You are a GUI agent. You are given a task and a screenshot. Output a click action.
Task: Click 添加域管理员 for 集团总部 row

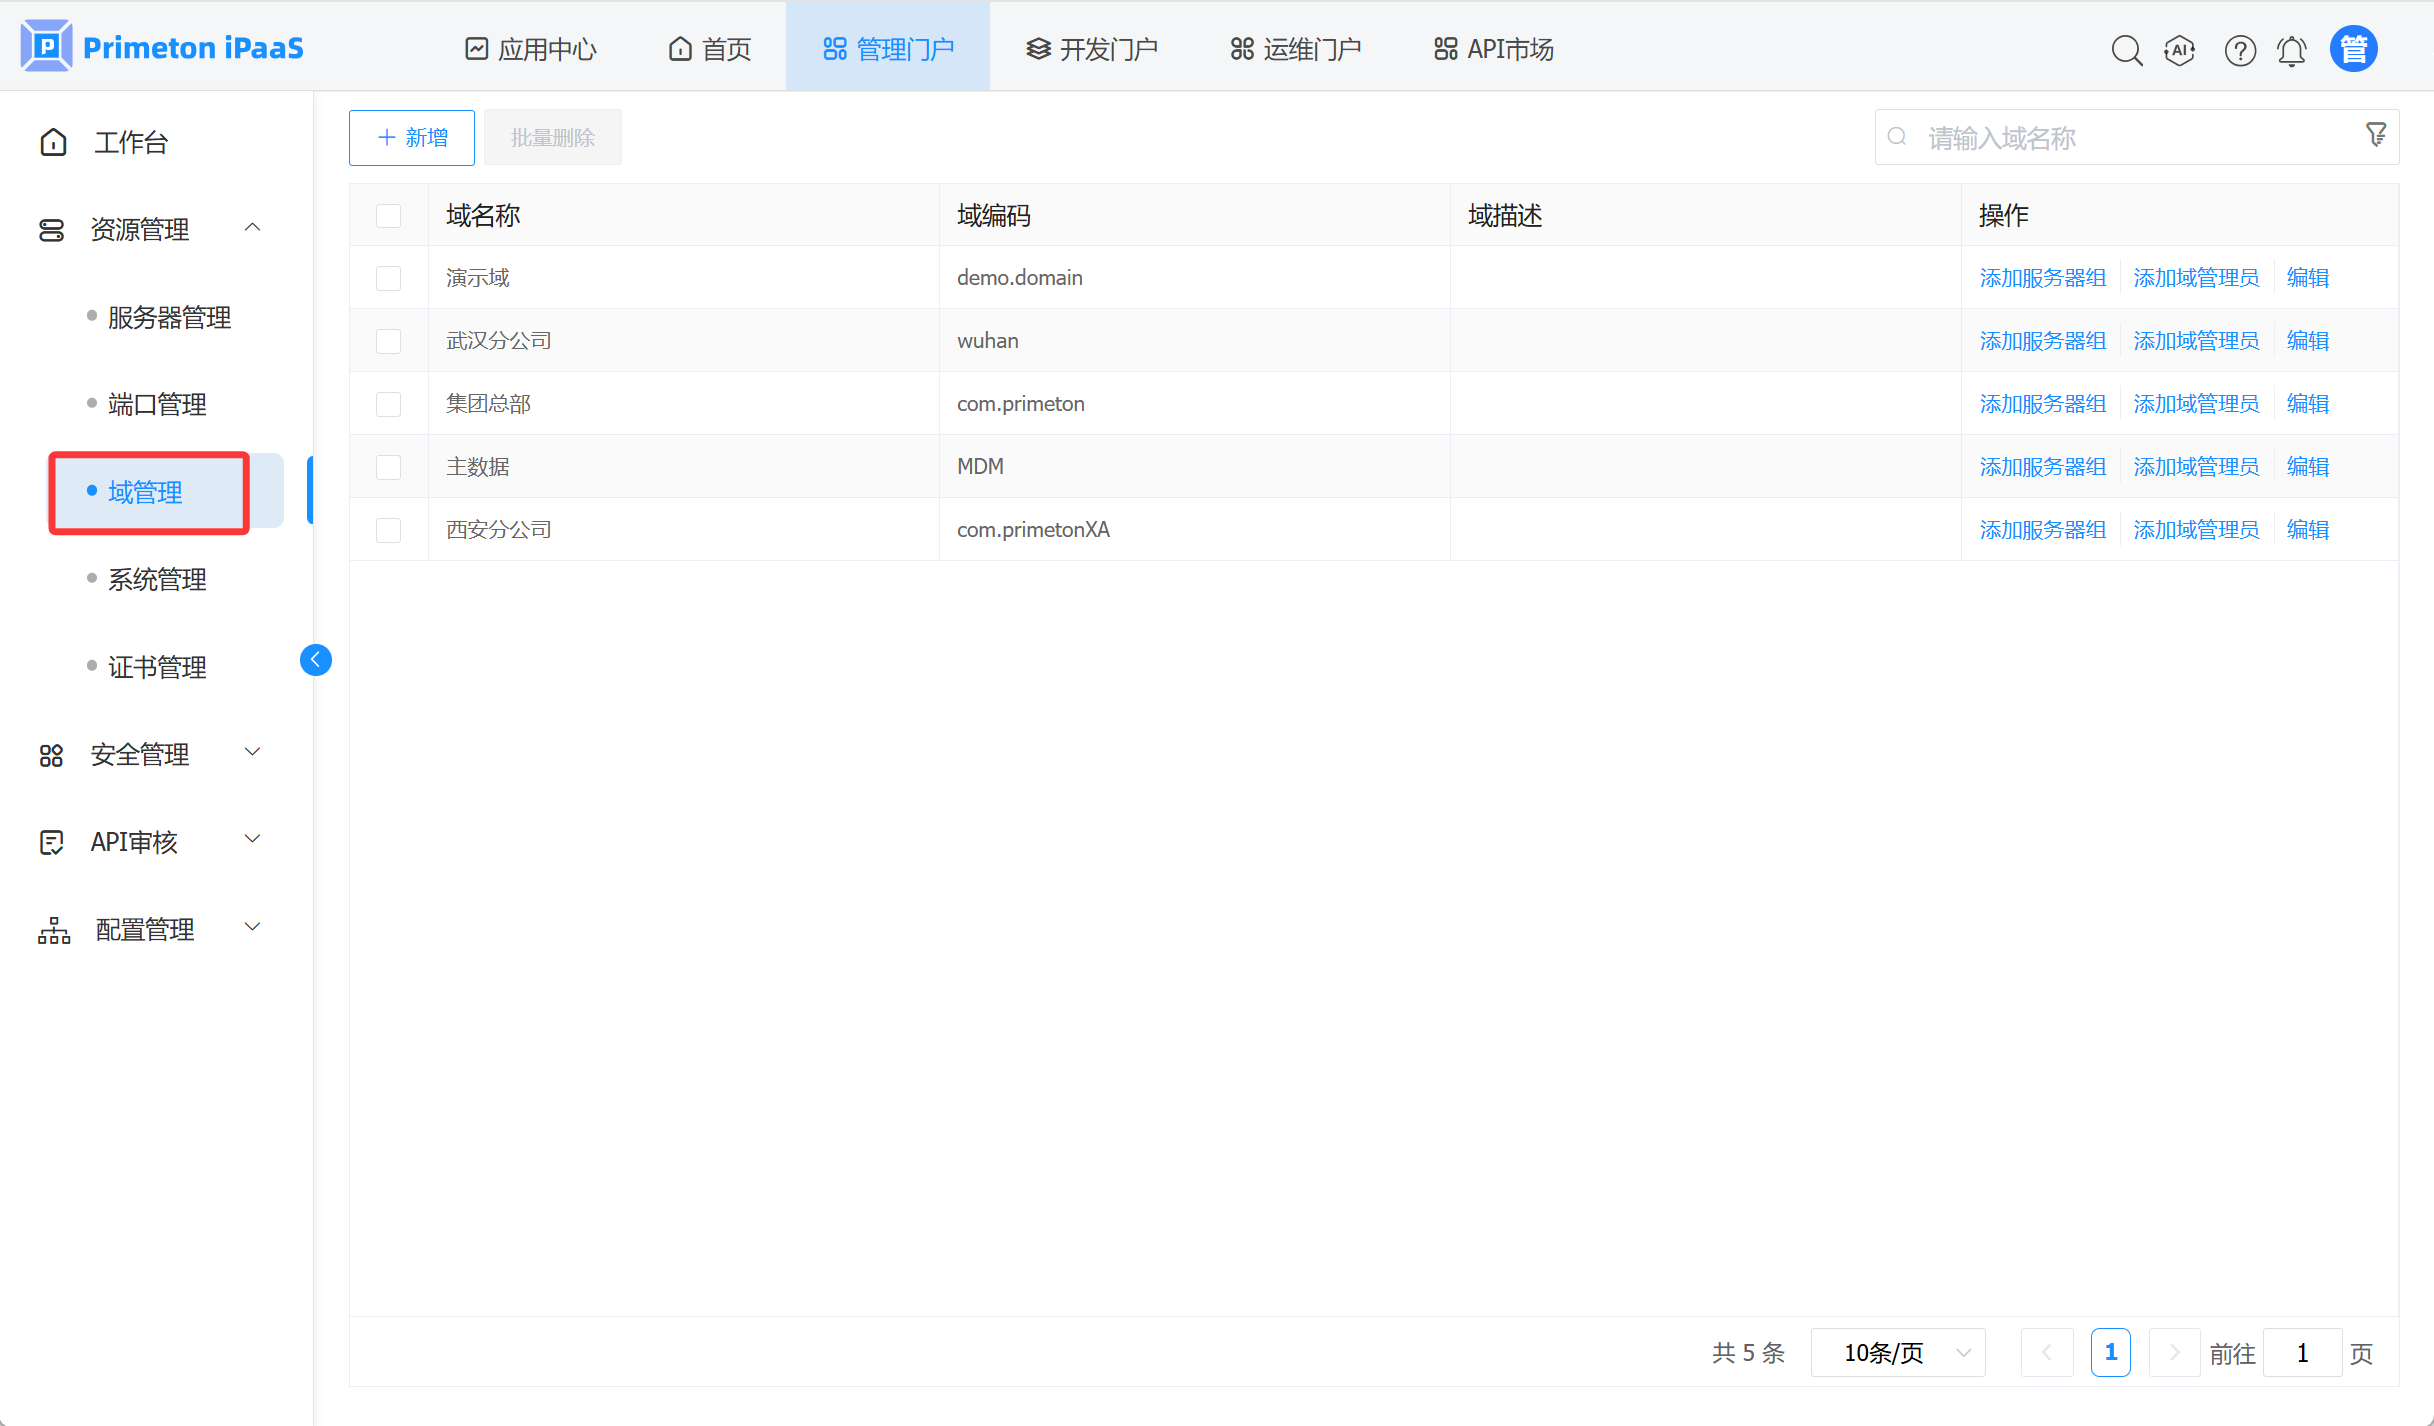[2196, 404]
